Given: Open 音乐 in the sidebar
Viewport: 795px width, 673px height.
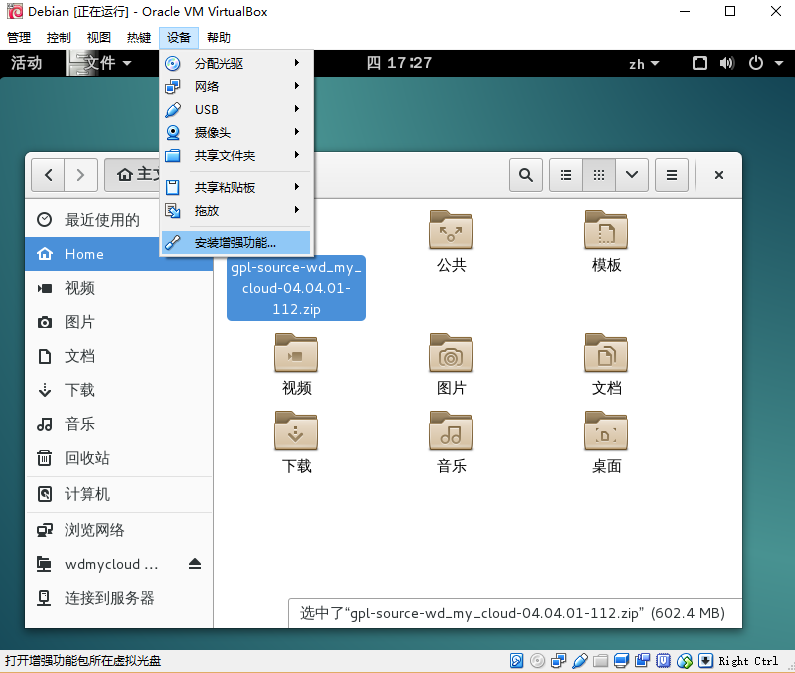Looking at the screenshot, I should pyautogui.click(x=119, y=424).
